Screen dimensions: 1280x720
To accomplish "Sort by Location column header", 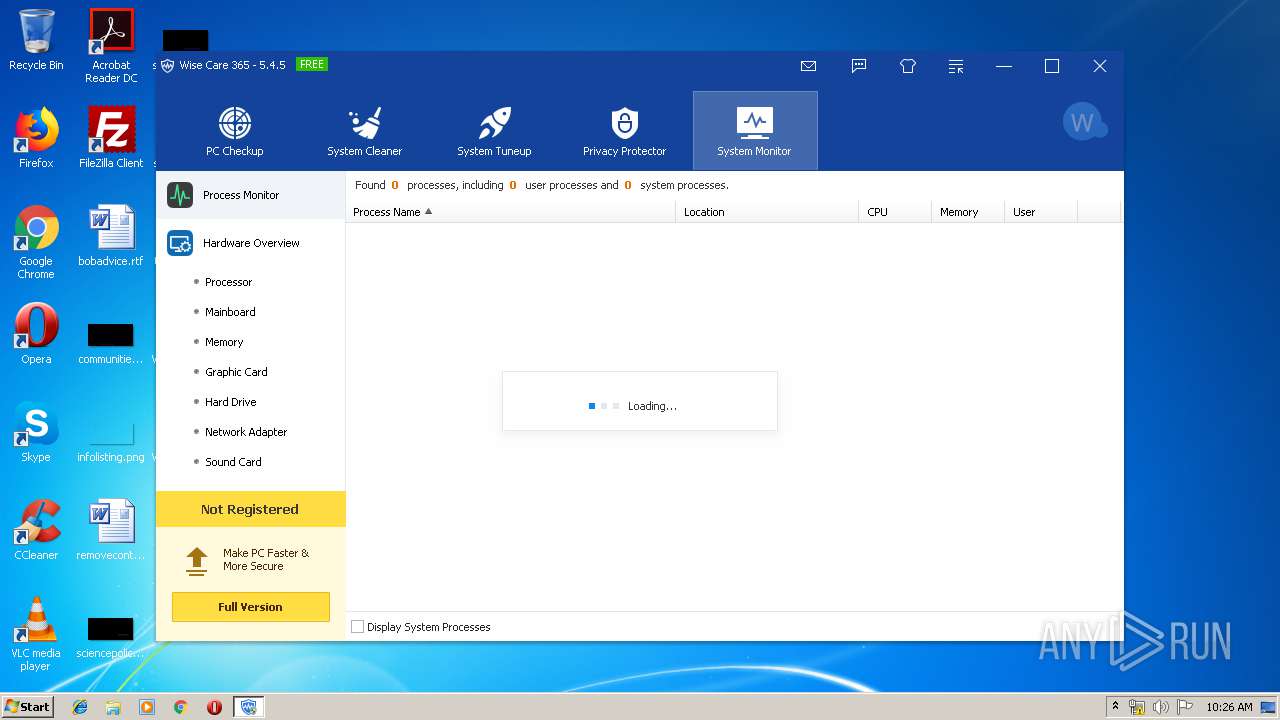I will (x=767, y=212).
